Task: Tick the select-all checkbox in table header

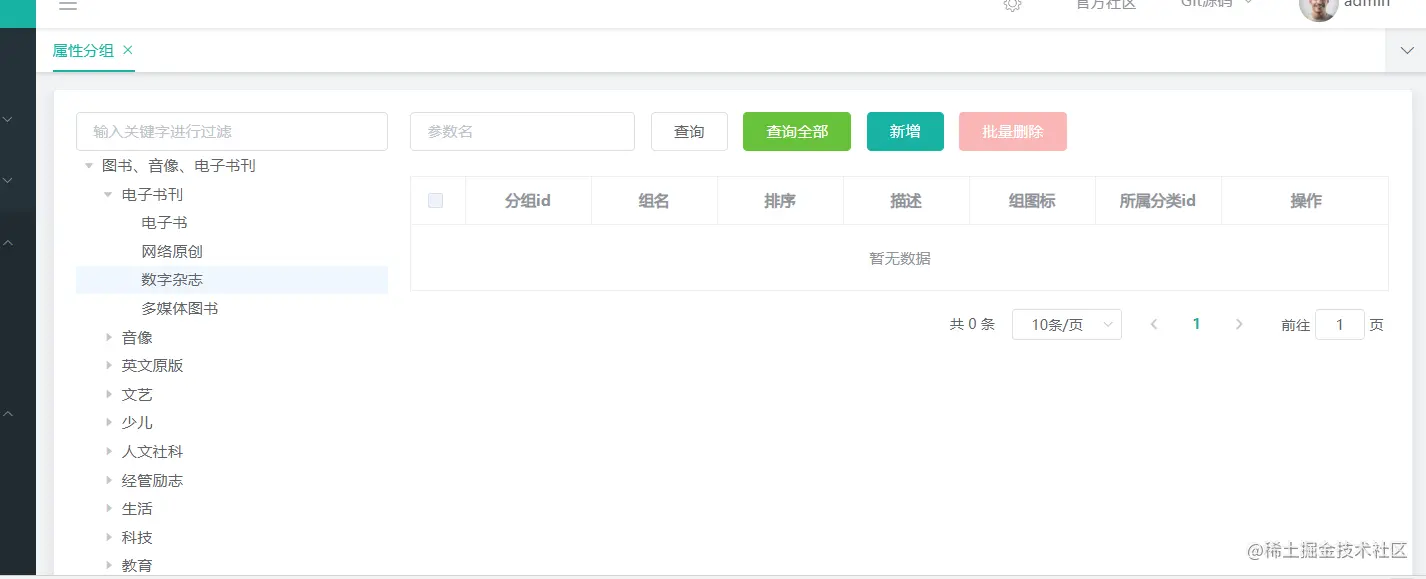Action: tap(435, 201)
